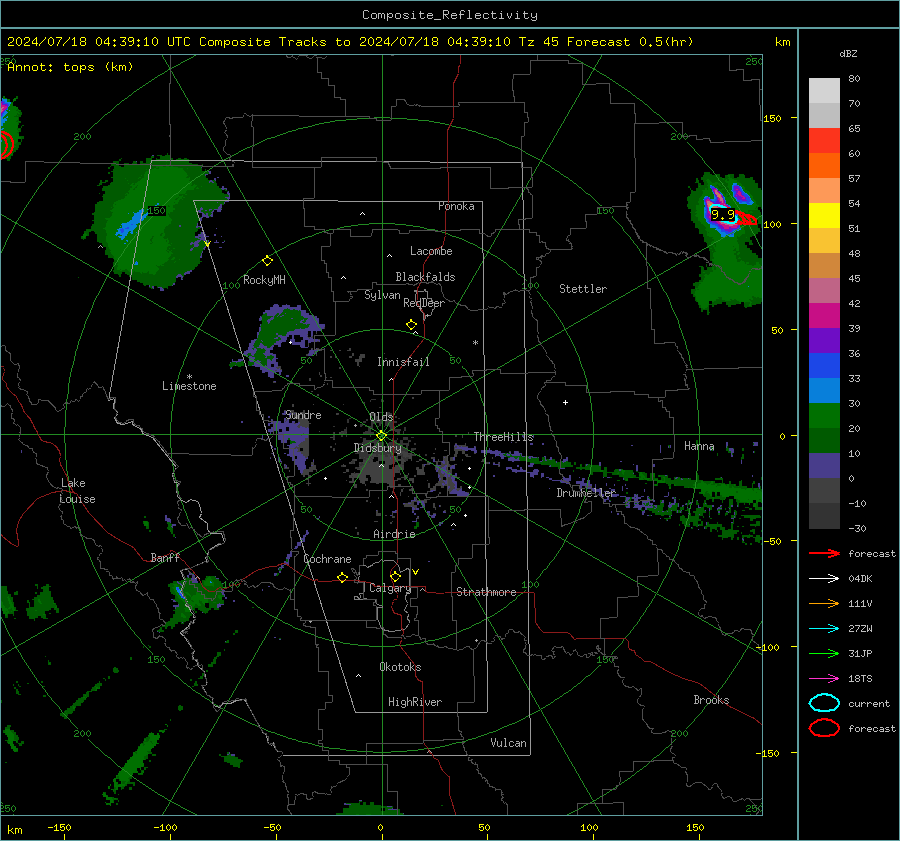The image size is (900, 841).
Task: Click the Innisfail city label
Action: (403, 362)
